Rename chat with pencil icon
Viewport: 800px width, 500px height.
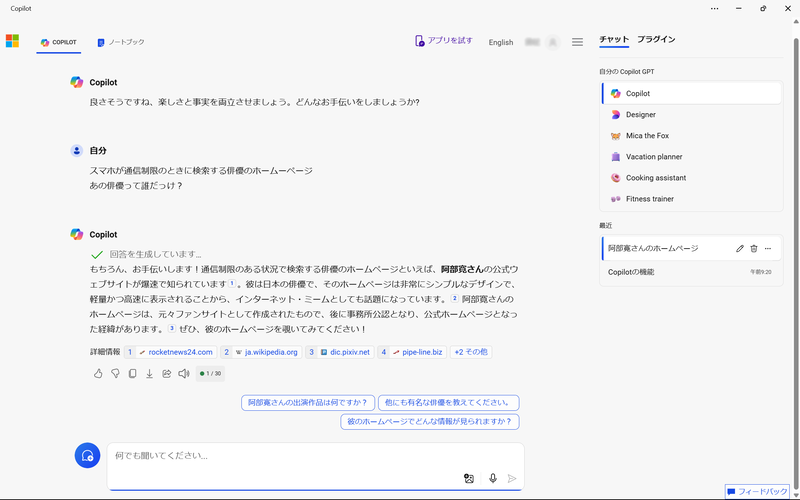pyautogui.click(x=739, y=248)
